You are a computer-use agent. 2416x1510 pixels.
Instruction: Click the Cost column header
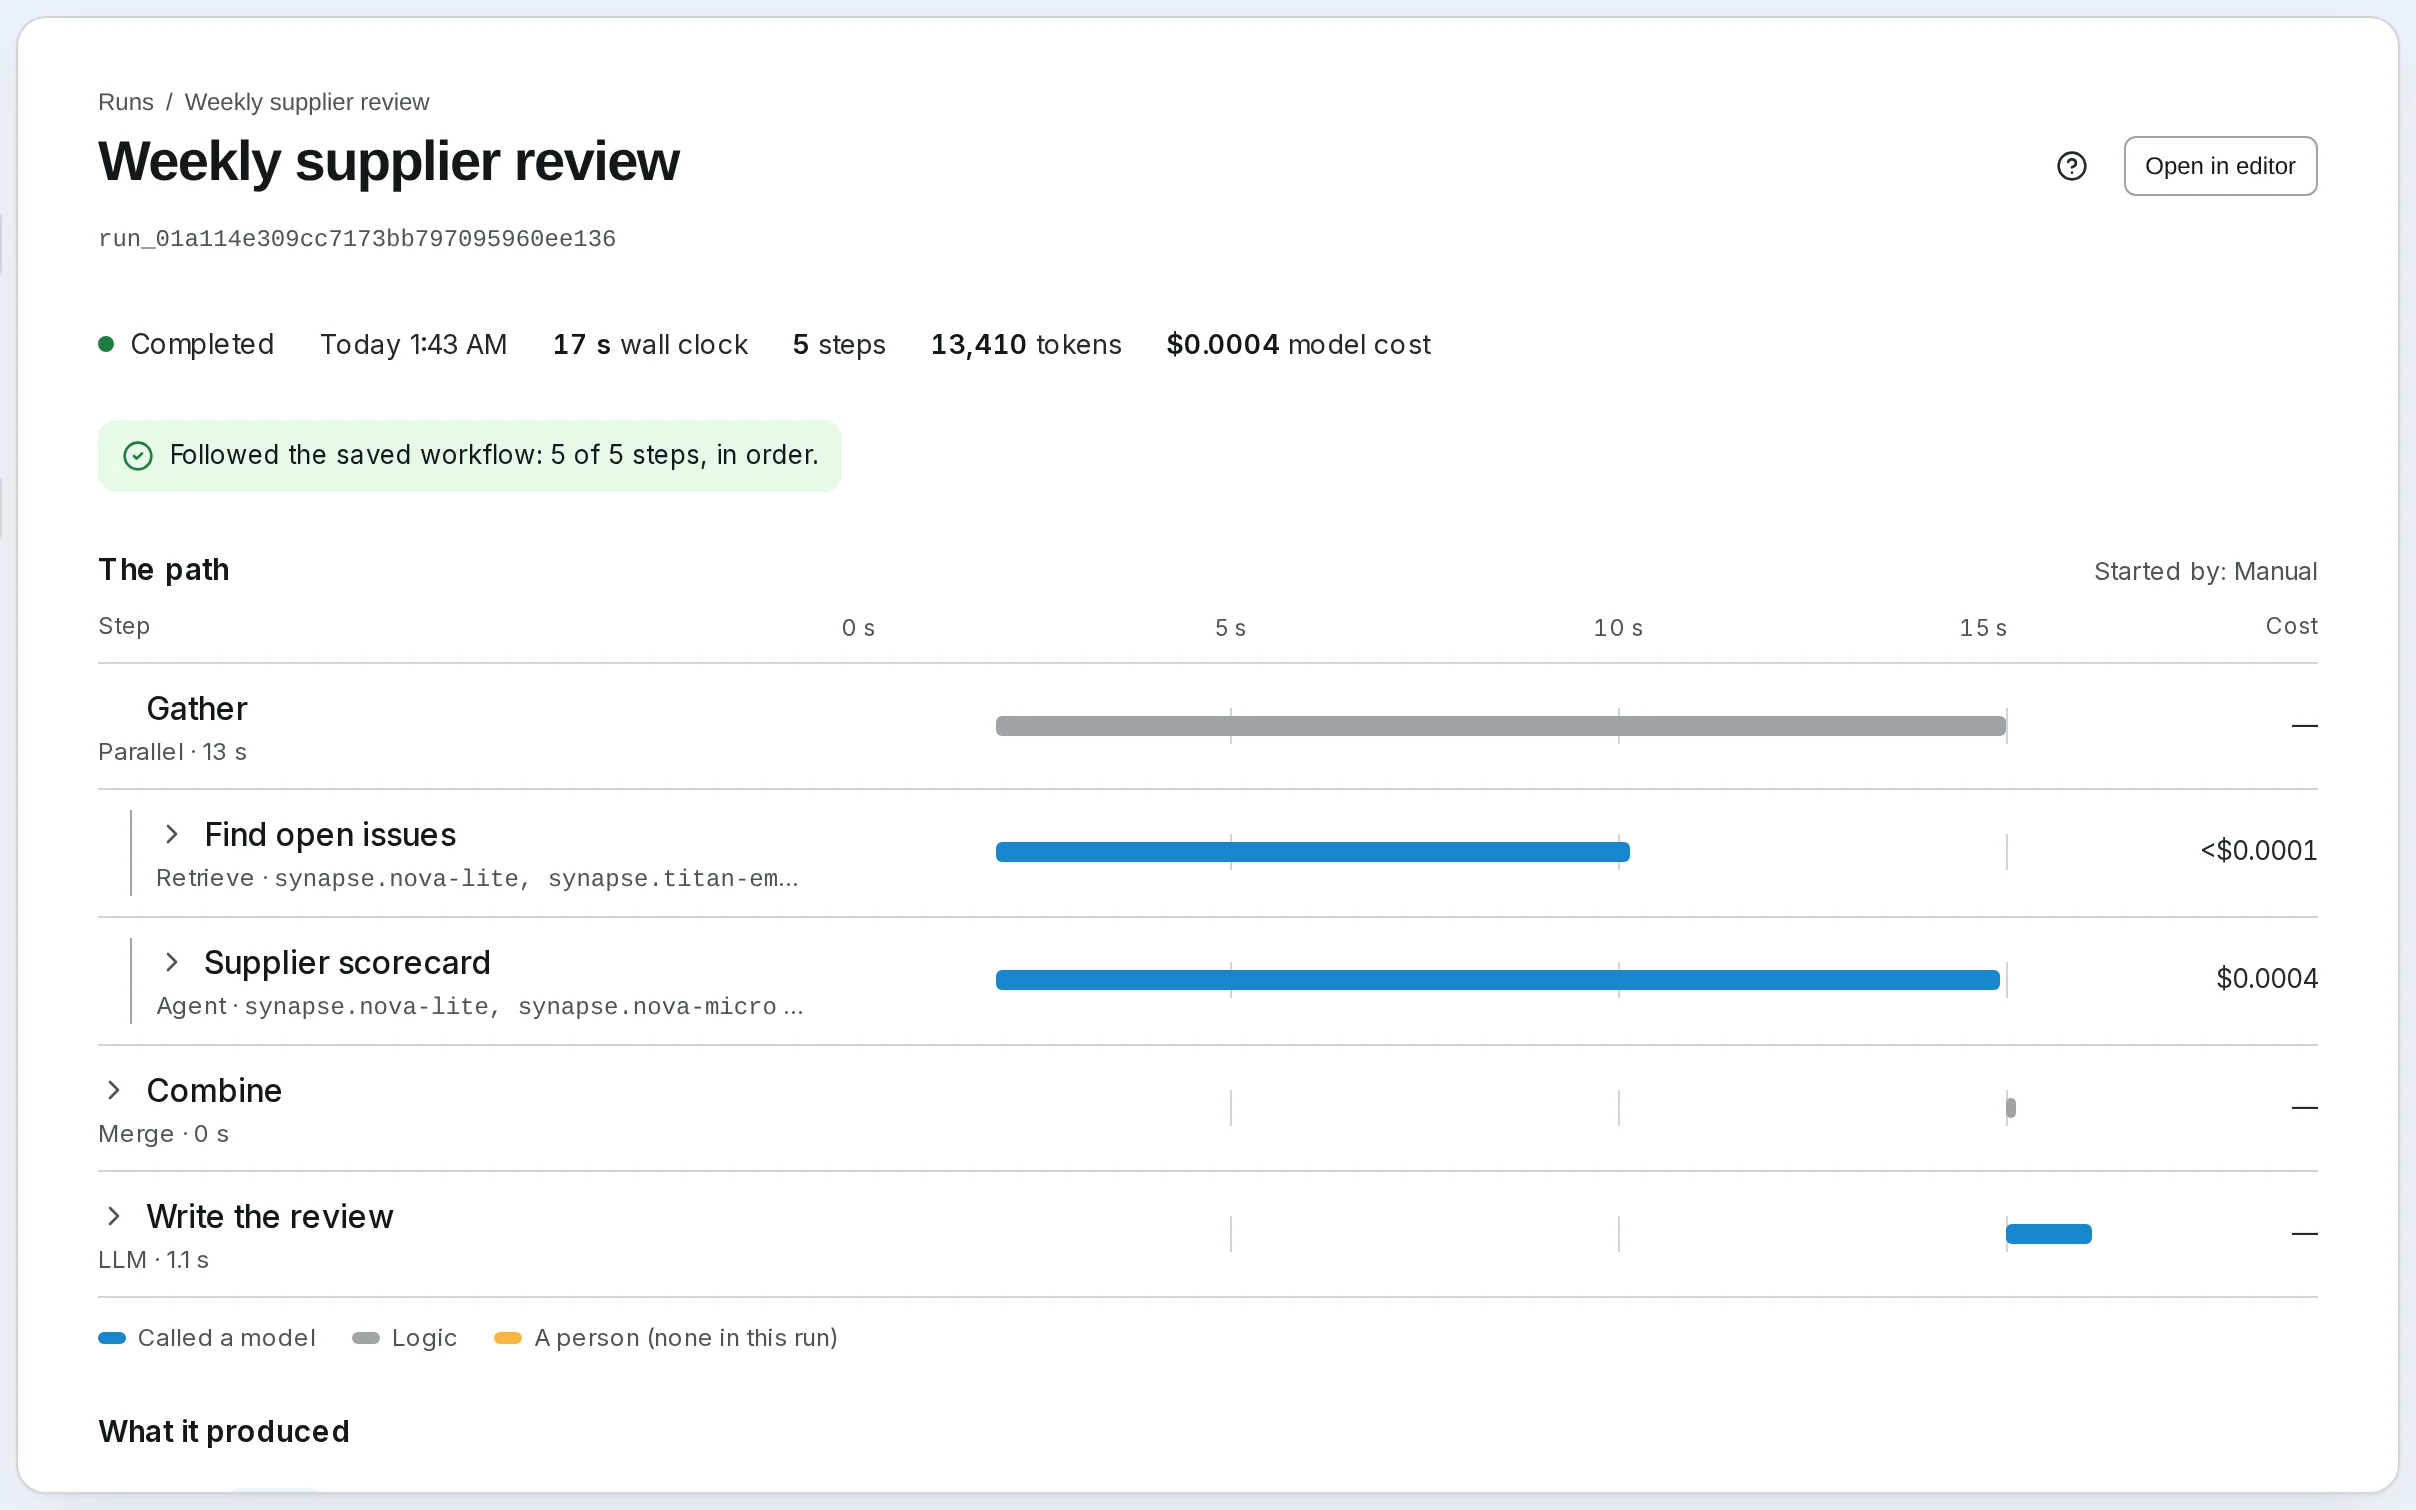click(x=2291, y=626)
